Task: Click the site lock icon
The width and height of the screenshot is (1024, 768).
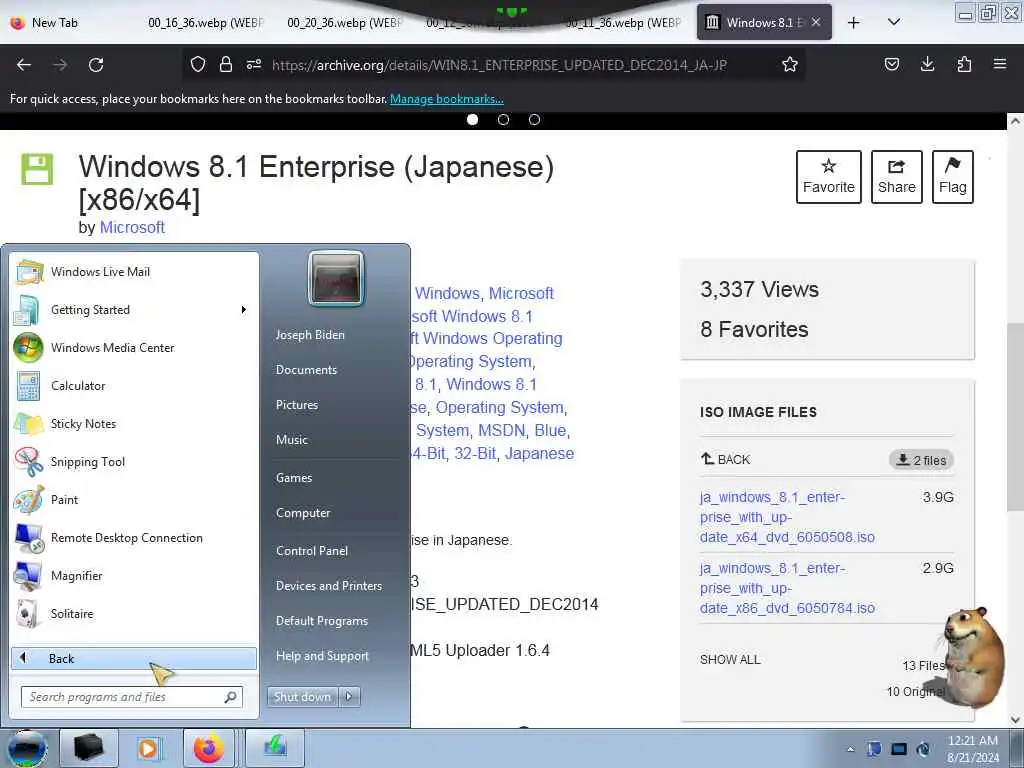Action: click(226, 64)
